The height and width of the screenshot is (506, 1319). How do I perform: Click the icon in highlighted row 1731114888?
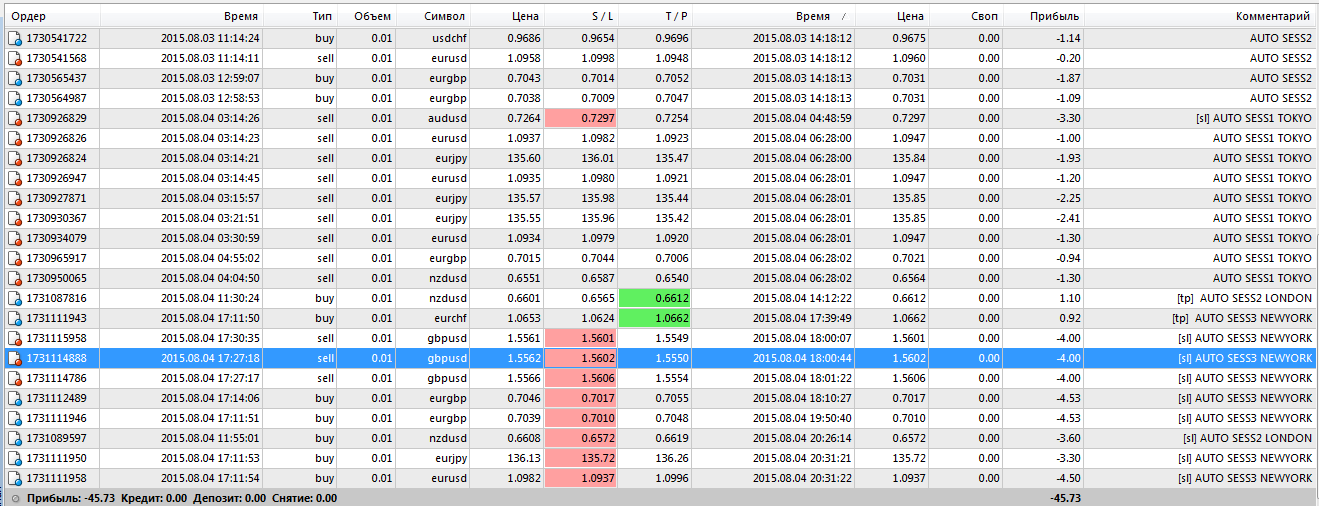tap(15, 358)
